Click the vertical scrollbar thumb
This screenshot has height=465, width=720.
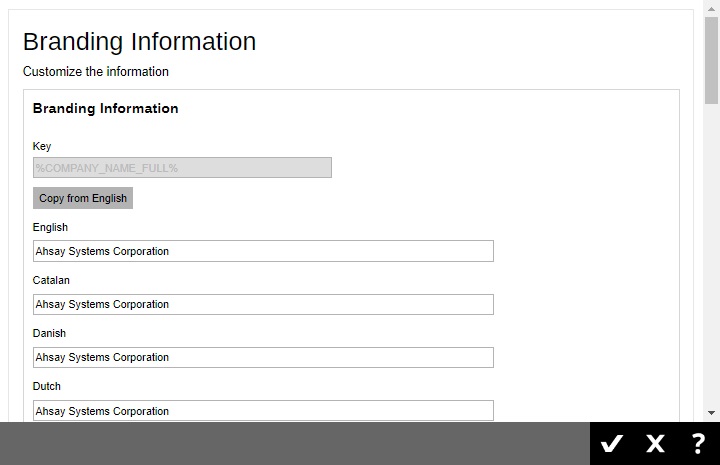tap(711, 60)
